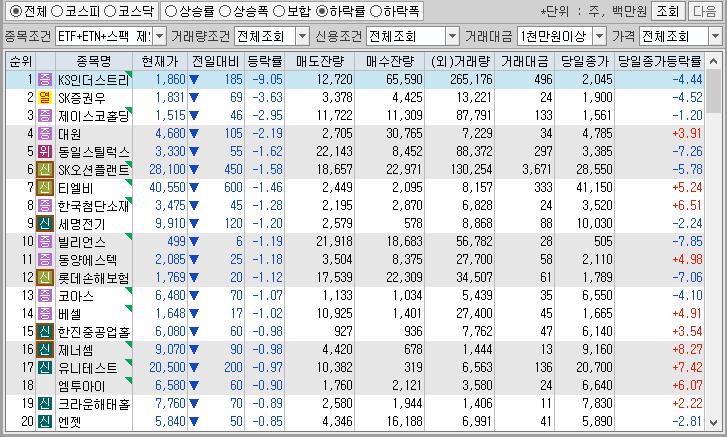Viewport: 727px width, 437px height.
Task: Sort by 매도잔량 column header
Action: (319, 61)
